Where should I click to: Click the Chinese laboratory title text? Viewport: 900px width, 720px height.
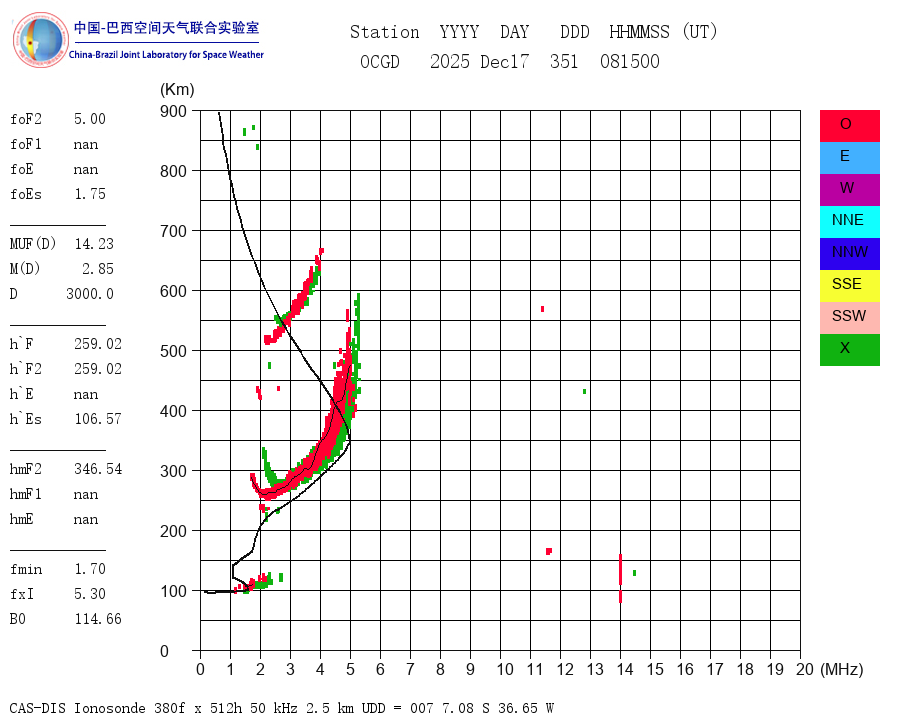point(166,28)
